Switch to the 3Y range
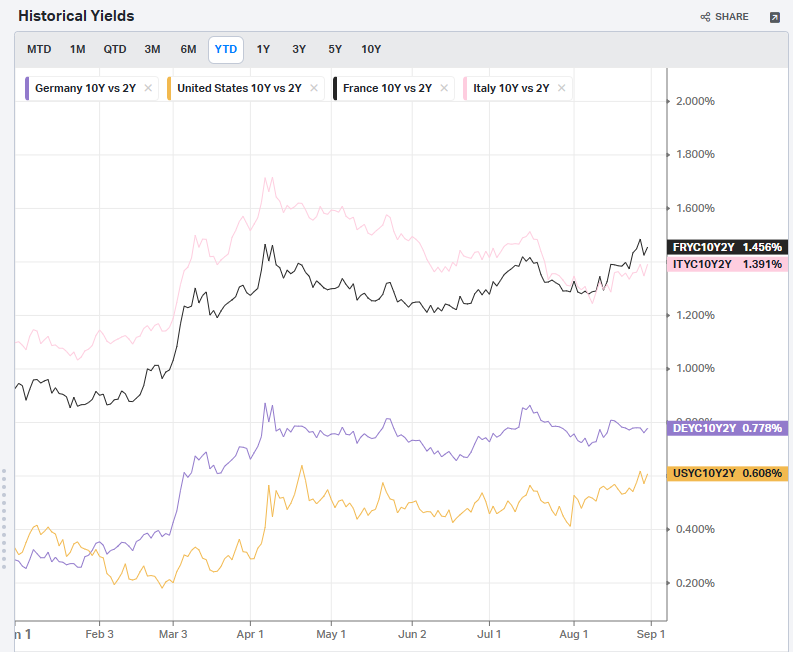Viewport: 793px width, 652px height. tap(299, 50)
